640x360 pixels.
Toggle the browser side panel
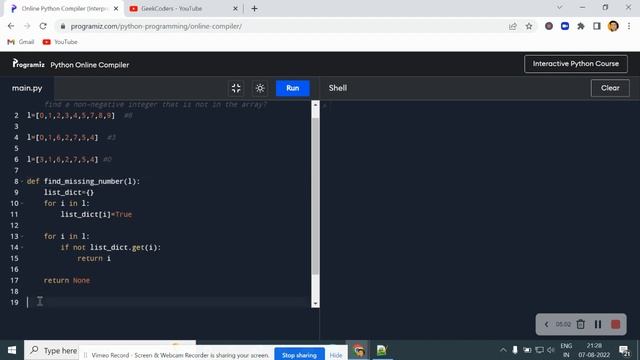[597, 26]
